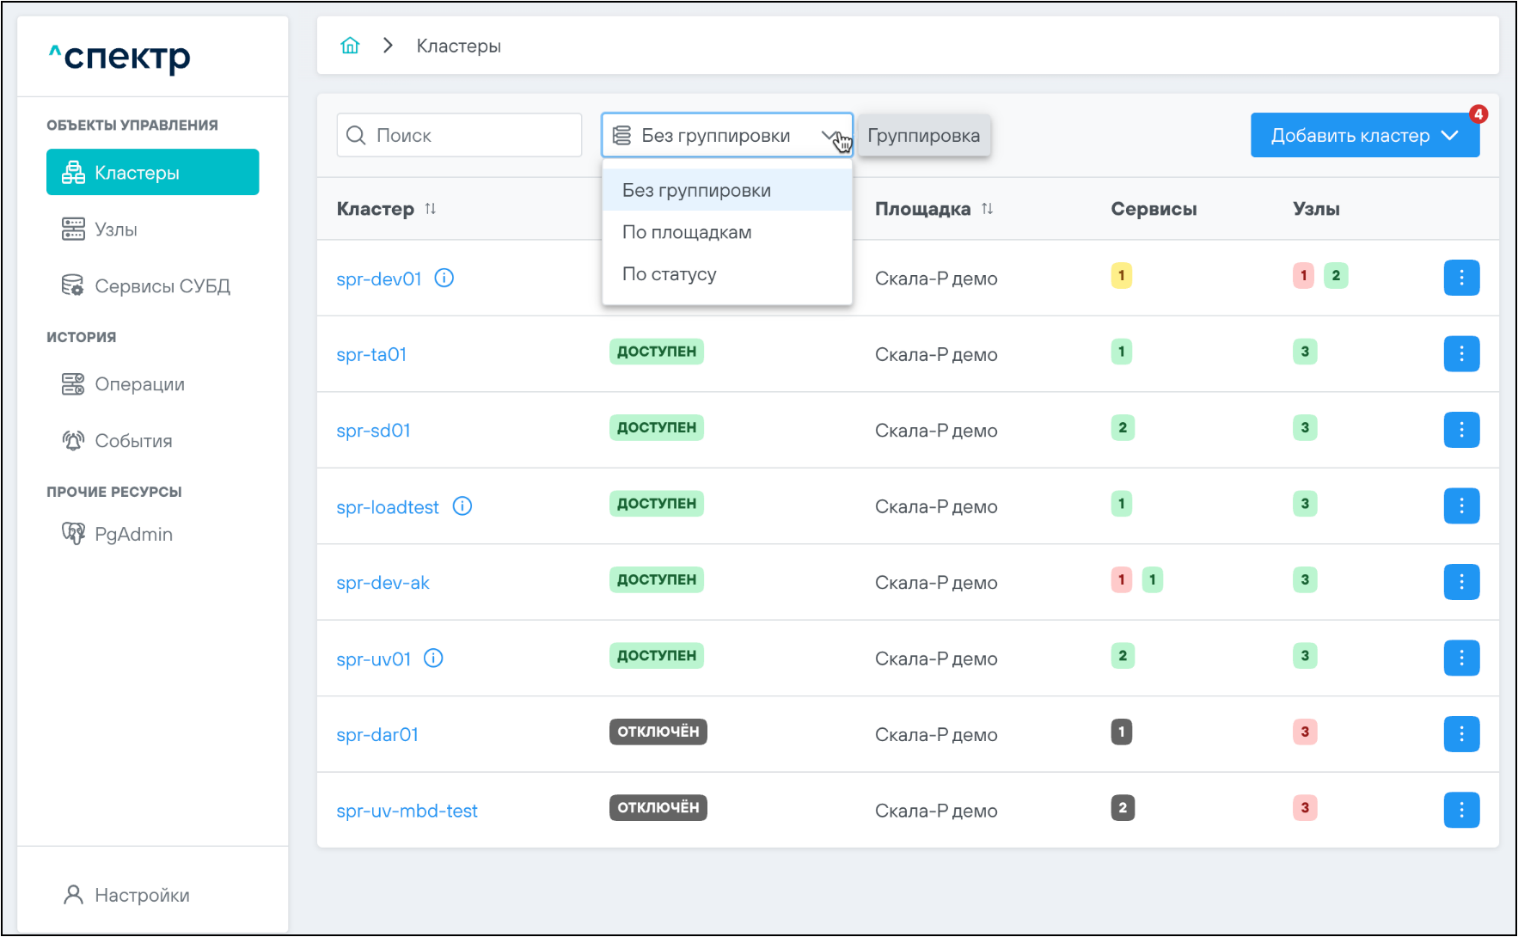The width and height of the screenshot is (1518, 937).
Task: Go to Сервисы СУБД in sidebar
Action: [161, 286]
